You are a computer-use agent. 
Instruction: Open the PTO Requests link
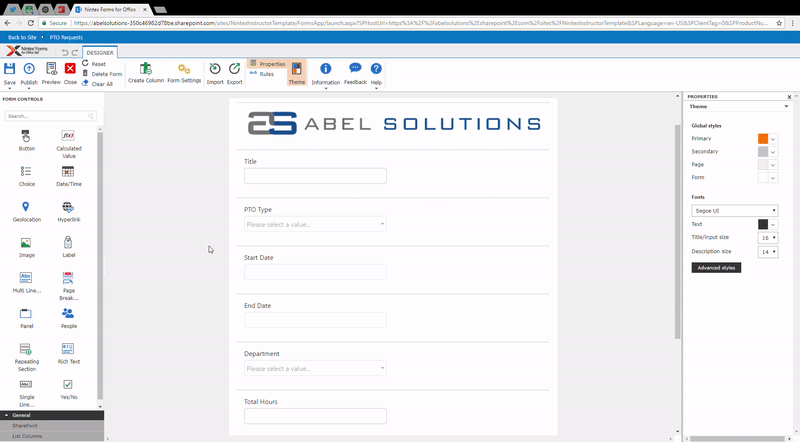pos(66,37)
